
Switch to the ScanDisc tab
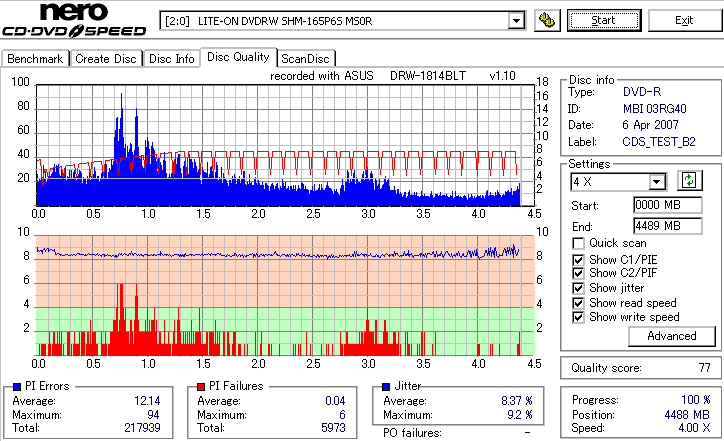click(305, 59)
